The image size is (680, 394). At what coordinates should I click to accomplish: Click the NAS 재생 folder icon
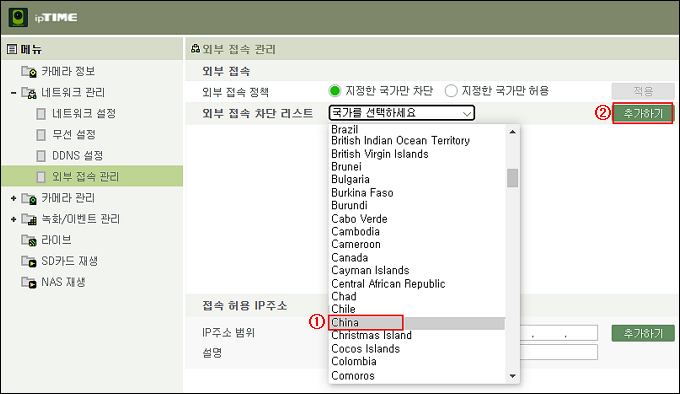[x=29, y=283]
